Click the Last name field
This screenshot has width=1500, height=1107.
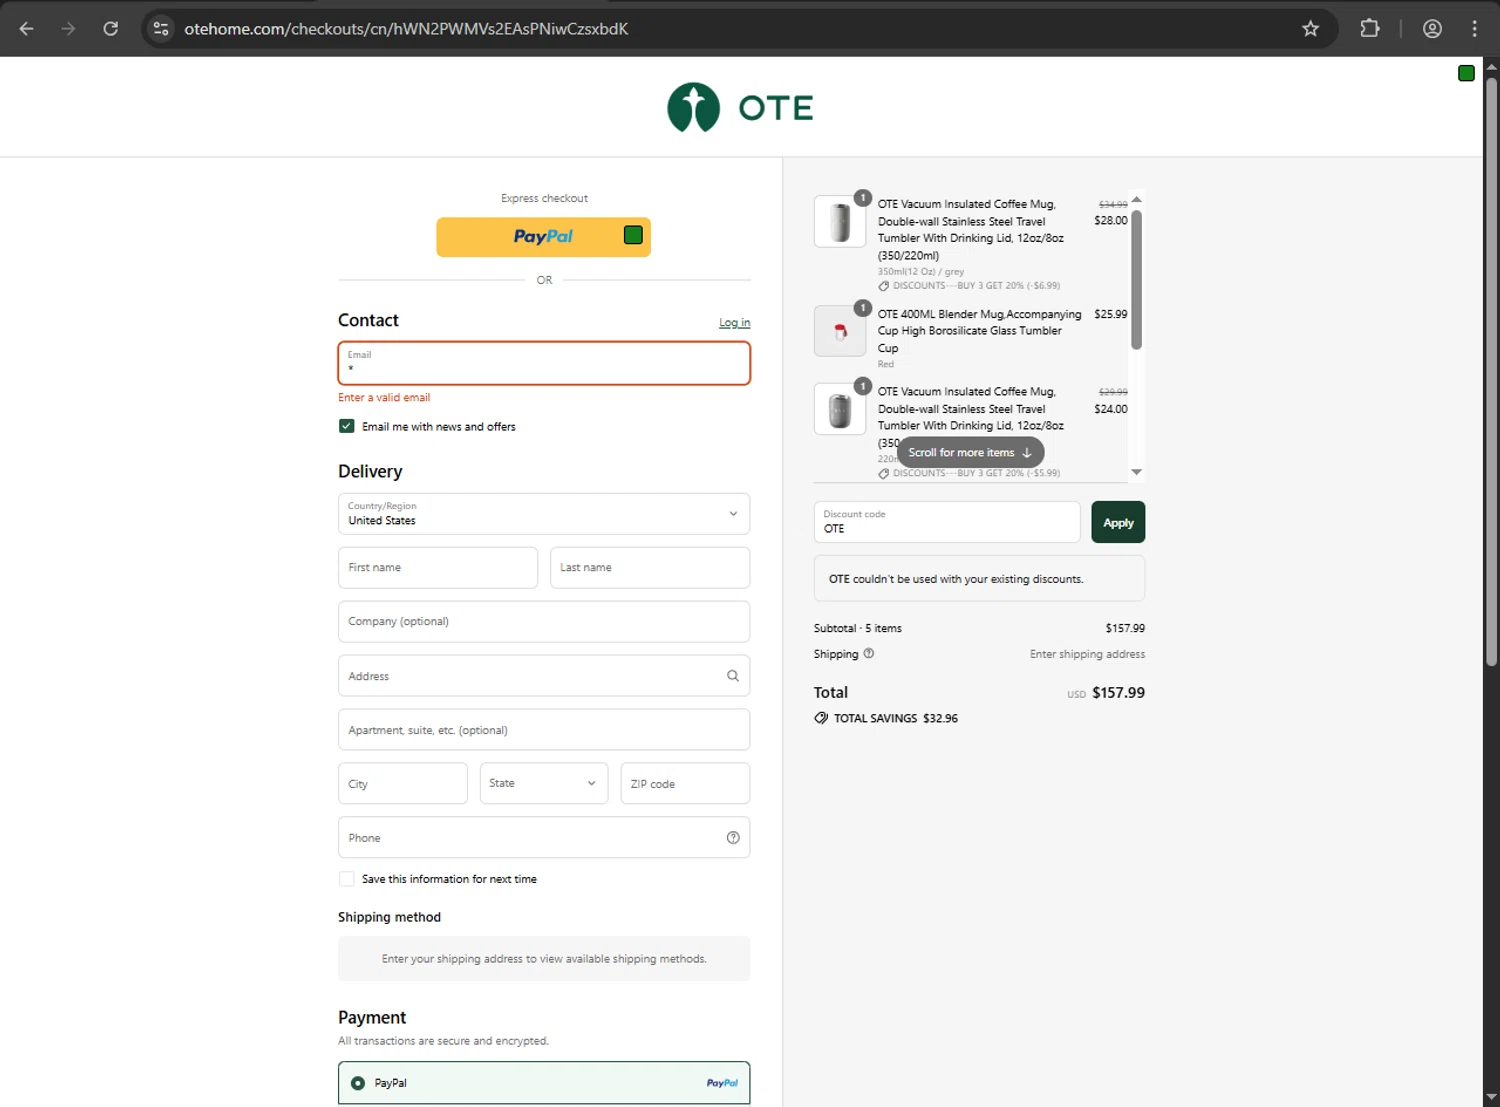pos(650,567)
